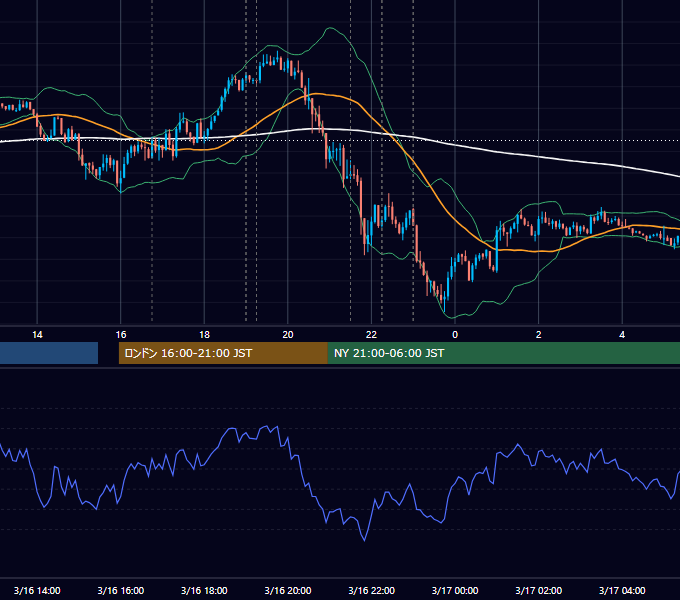Click the 3/16 22:00 date label

click(372, 590)
